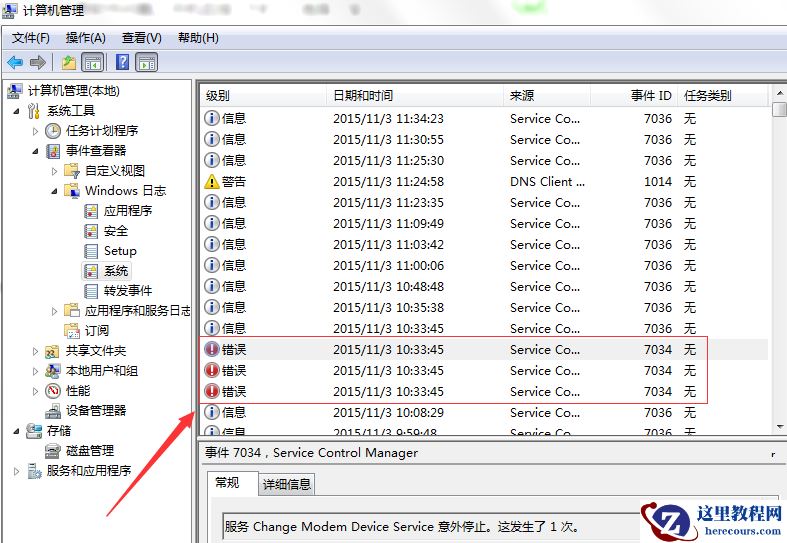This screenshot has width=787, height=543.
Task: Select the info event at 11:00:06
Action: 484,265
